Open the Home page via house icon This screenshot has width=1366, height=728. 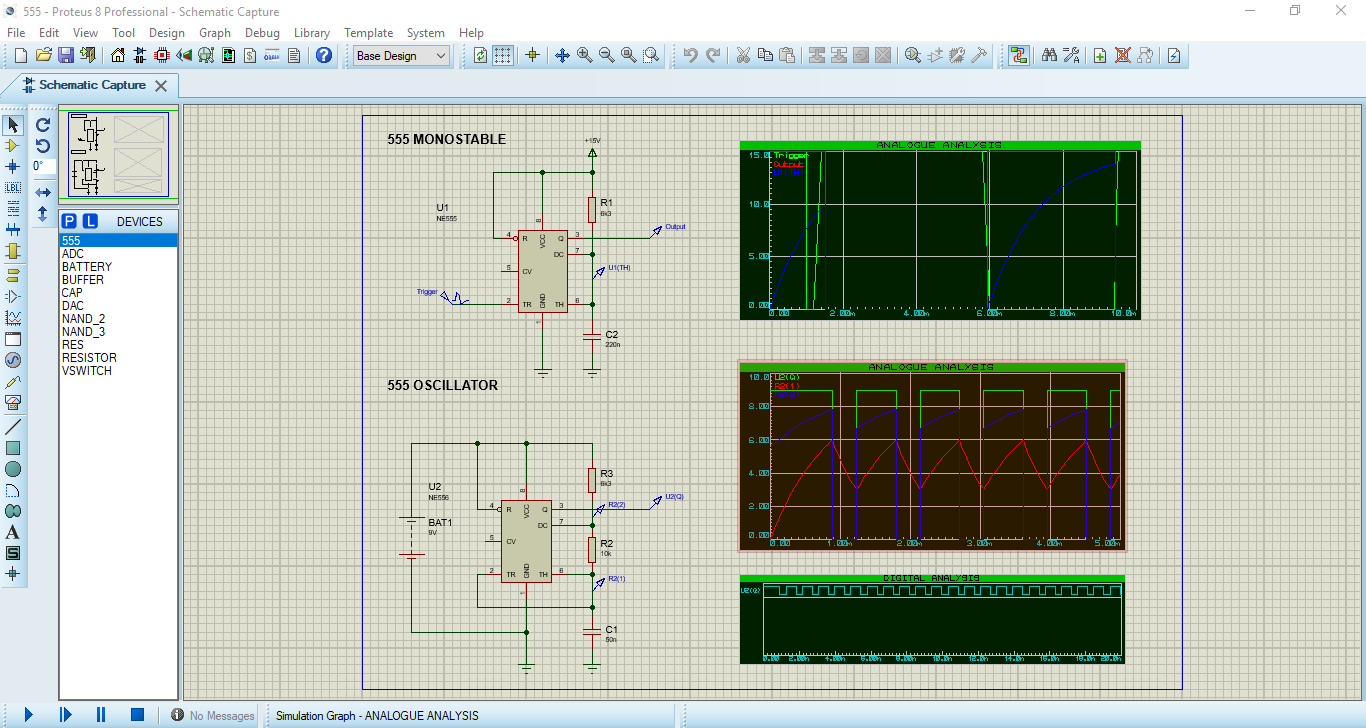118,56
